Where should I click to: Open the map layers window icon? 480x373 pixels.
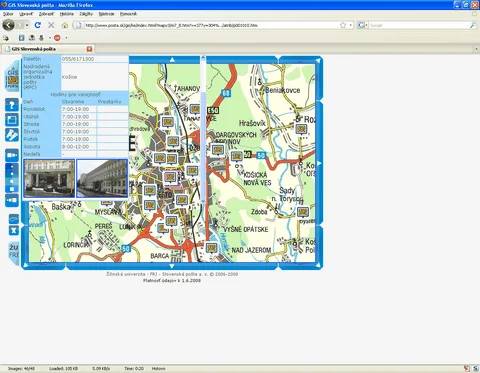pos(12,120)
